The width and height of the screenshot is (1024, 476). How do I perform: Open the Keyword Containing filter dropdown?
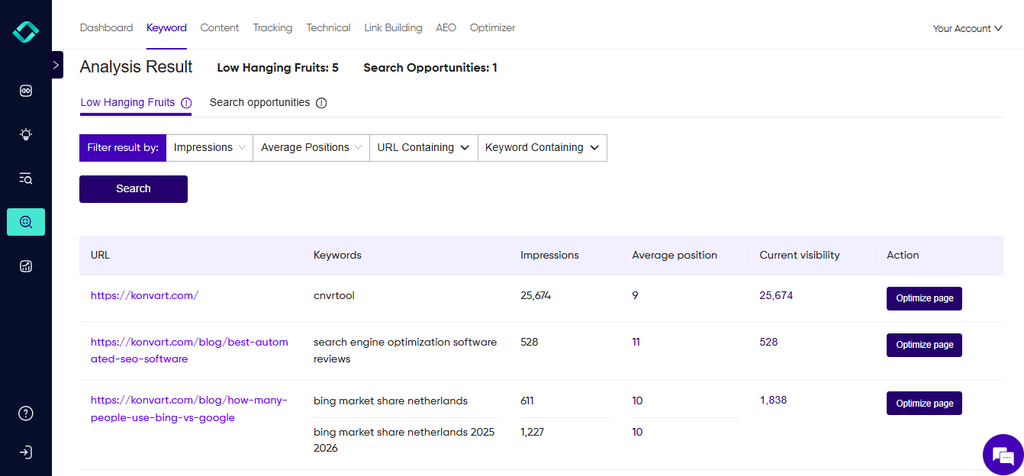[x=542, y=148]
